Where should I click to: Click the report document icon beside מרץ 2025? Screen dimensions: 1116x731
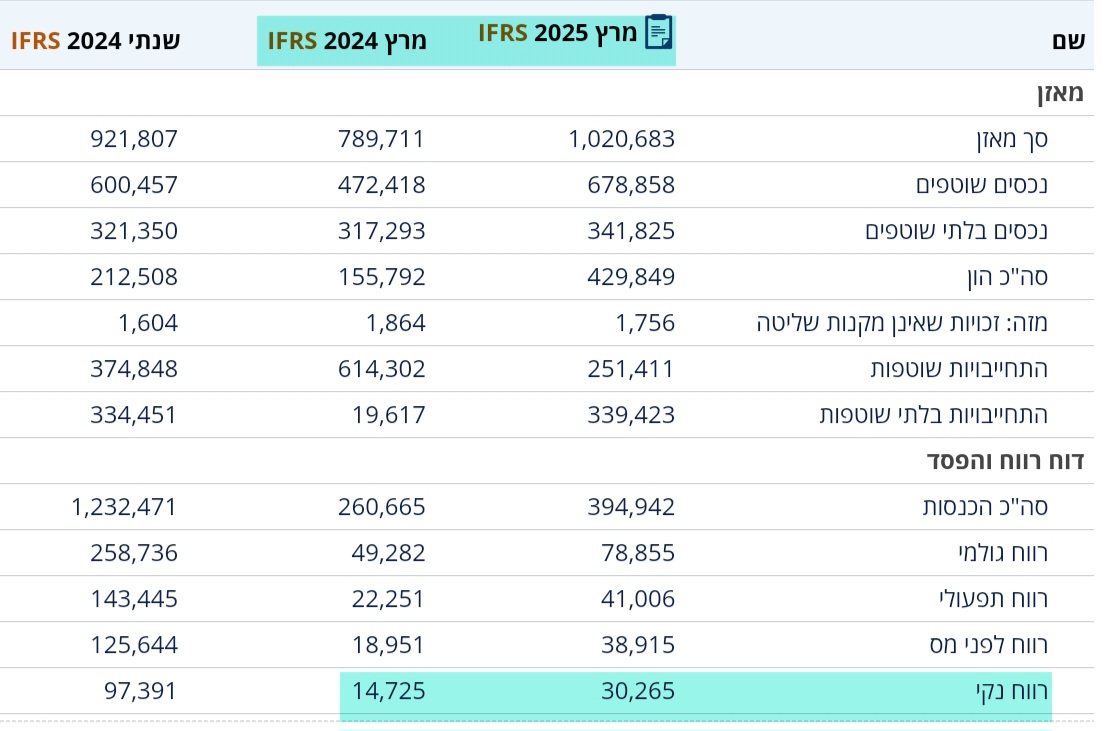(658, 33)
